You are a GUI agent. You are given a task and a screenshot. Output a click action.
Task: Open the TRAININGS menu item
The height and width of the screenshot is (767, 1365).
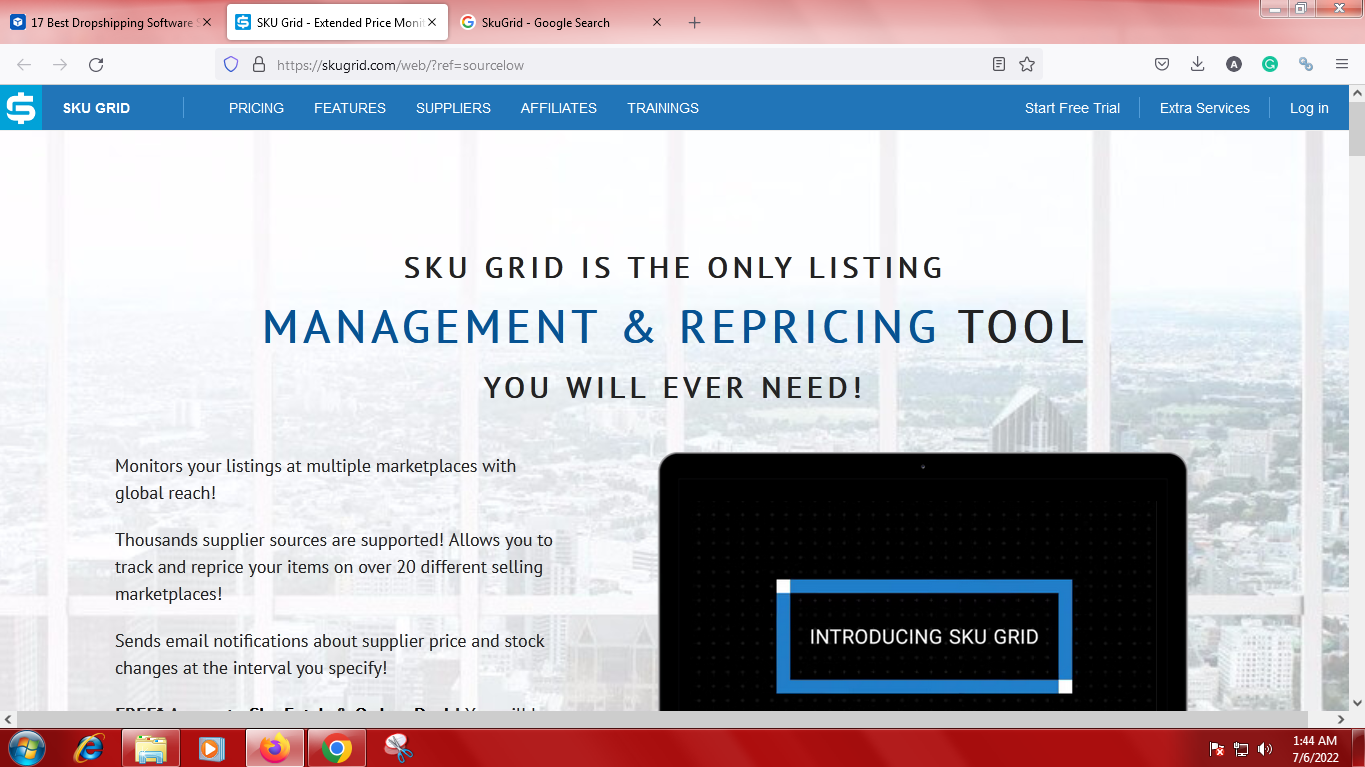pyautogui.click(x=663, y=108)
